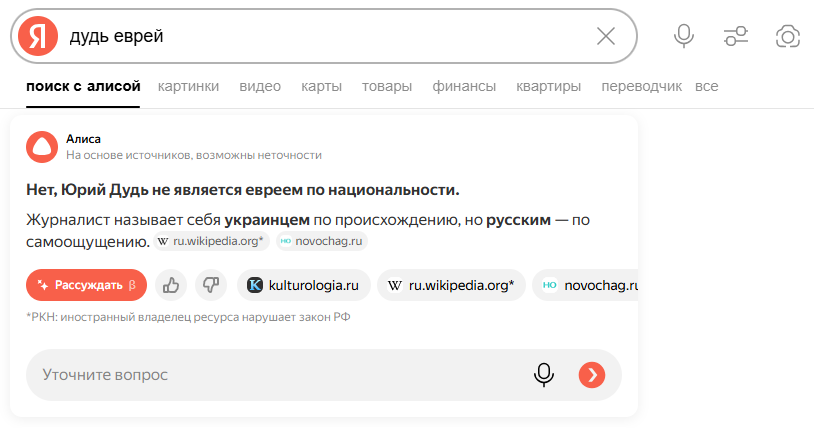Screen dimensions: 814x428
Task: Click the microphone in the Уточните вопрос field
Action: [544, 374]
